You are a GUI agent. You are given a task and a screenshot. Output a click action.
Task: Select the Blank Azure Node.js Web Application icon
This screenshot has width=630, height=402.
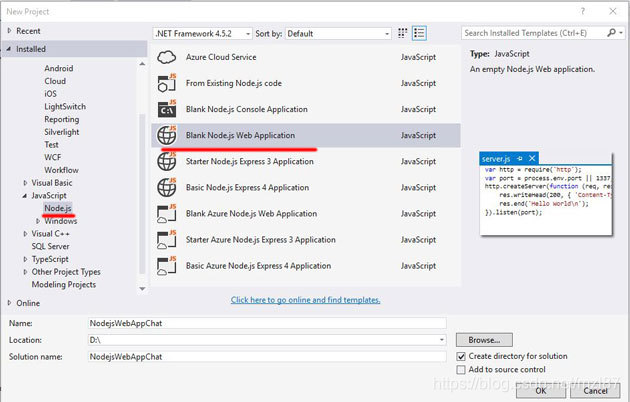[x=166, y=214]
